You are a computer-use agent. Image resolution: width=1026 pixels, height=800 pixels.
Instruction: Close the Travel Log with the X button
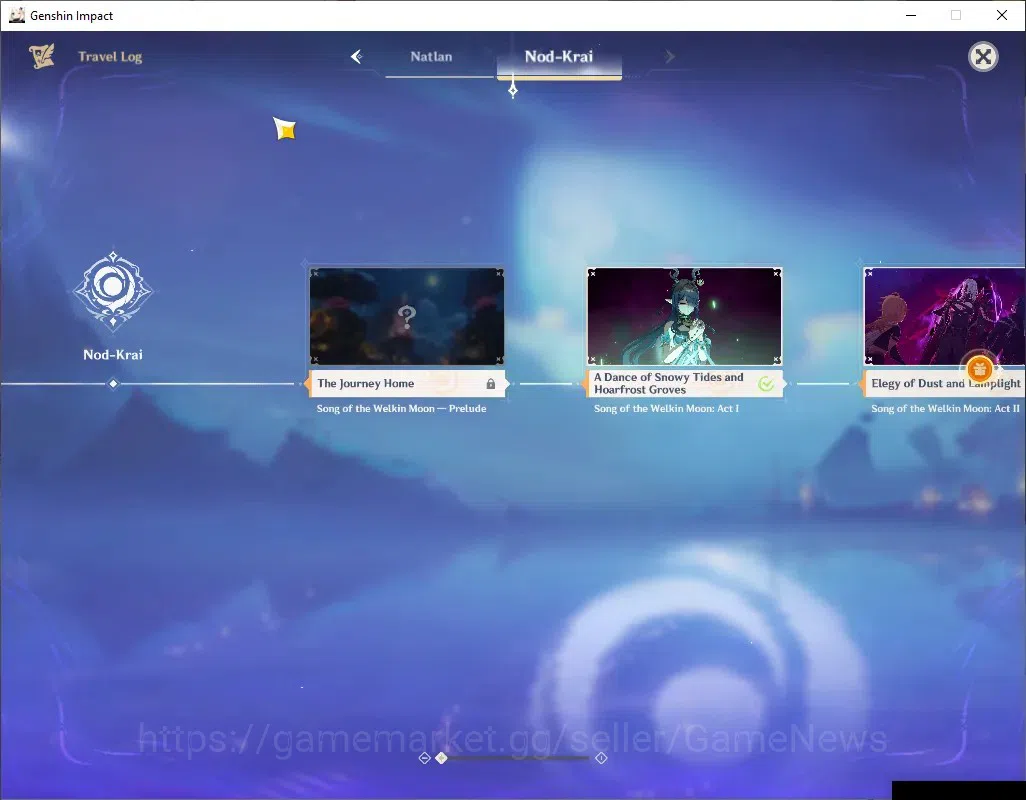tap(983, 57)
